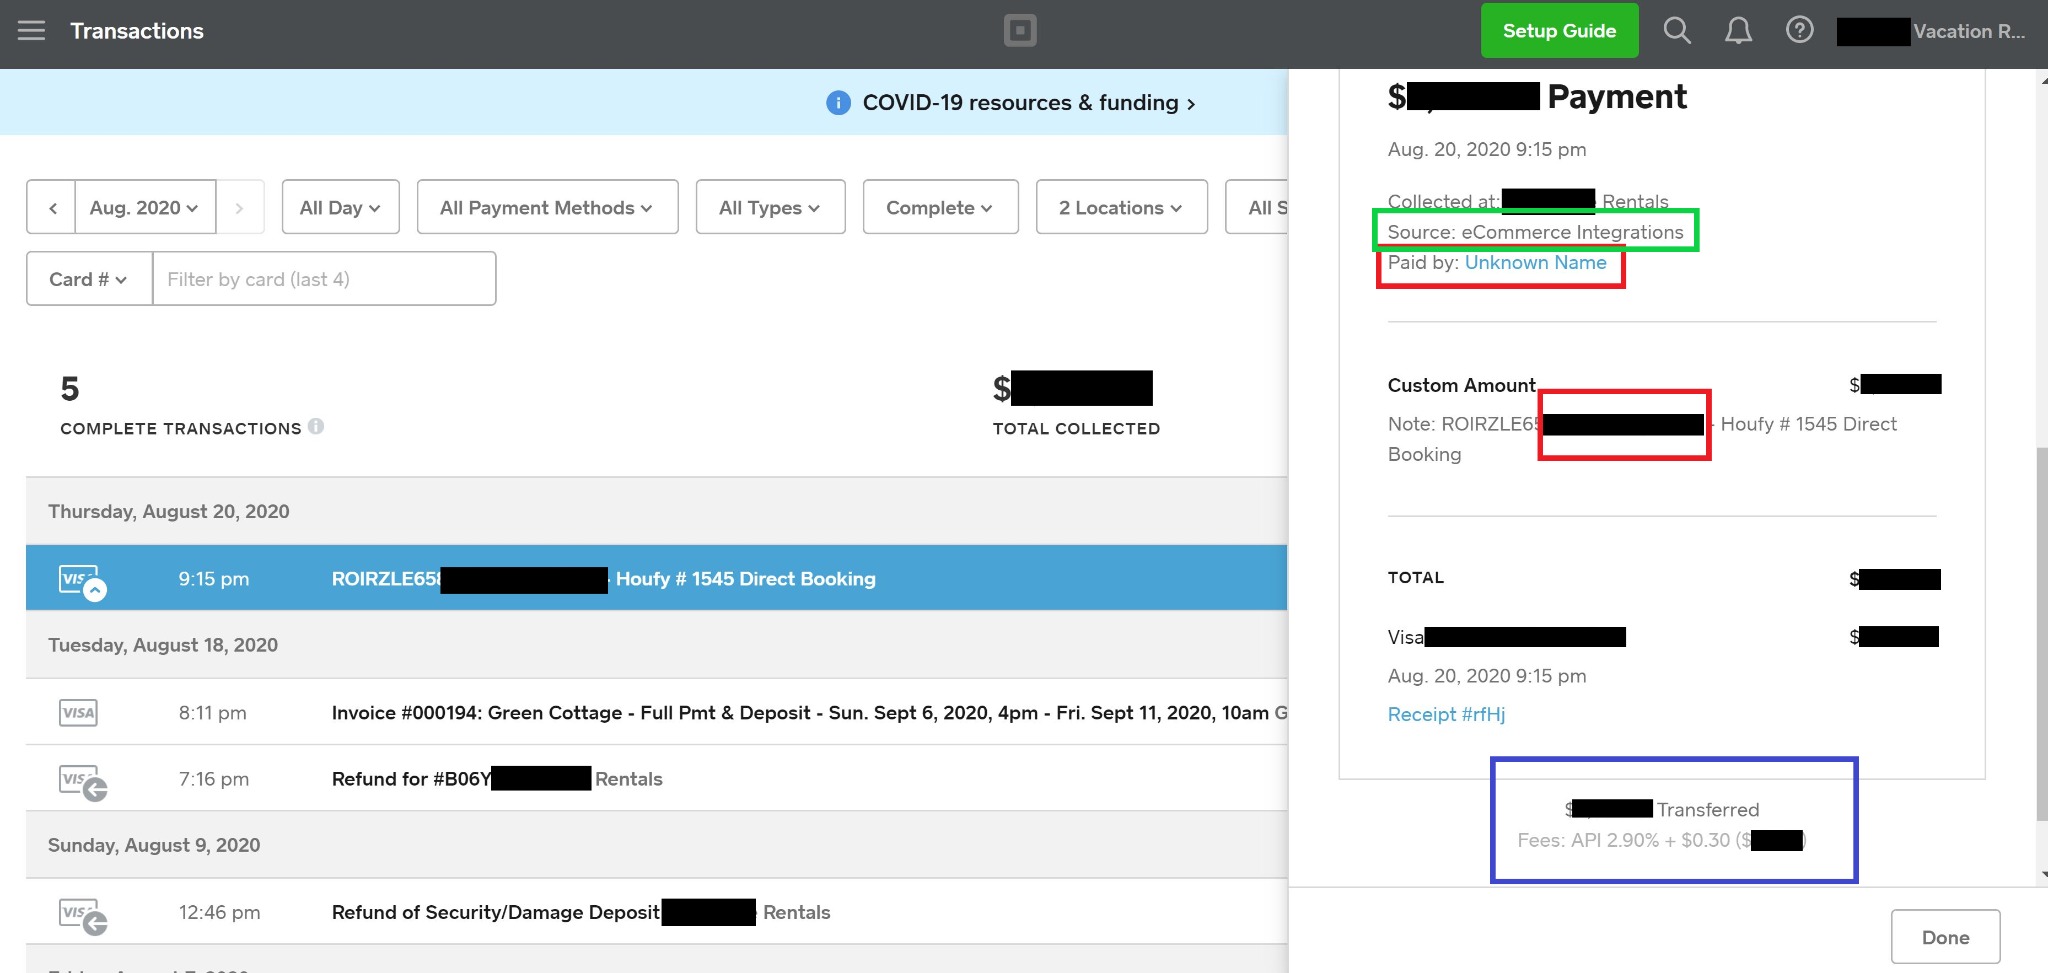The width and height of the screenshot is (2048, 973).
Task: Open the Receipt #rfHj link
Action: point(1446,714)
